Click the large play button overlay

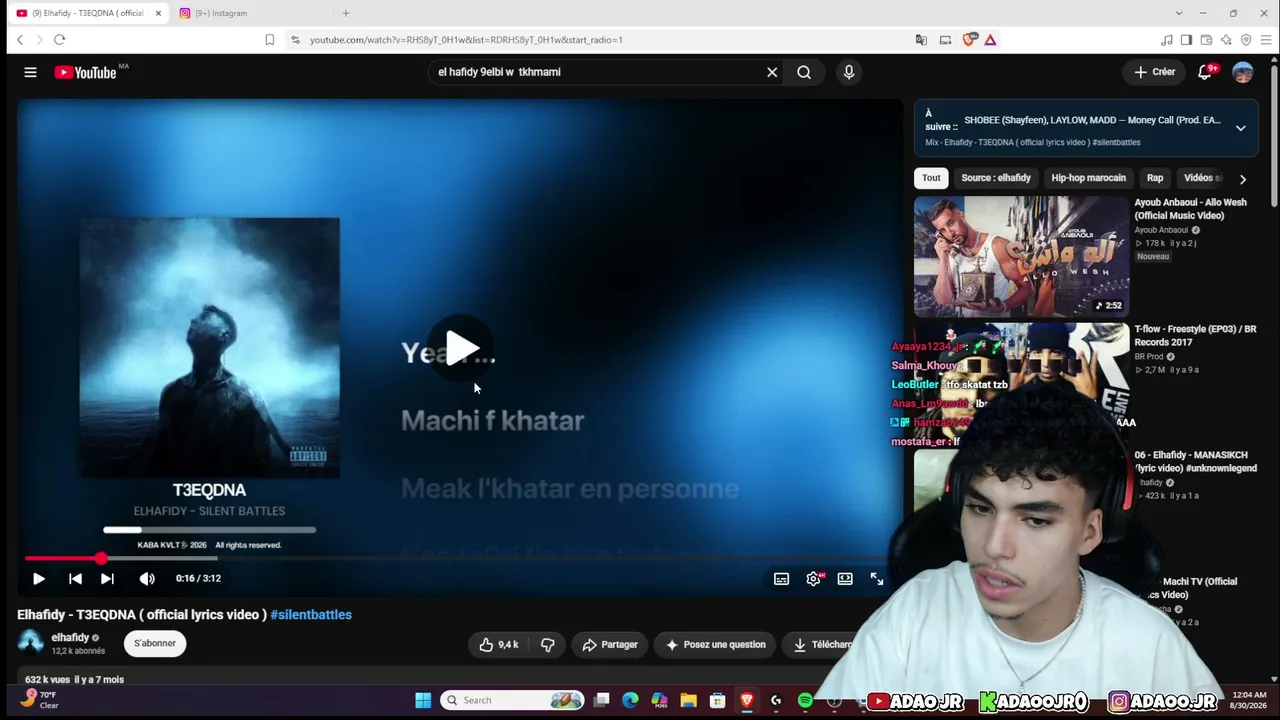[461, 348]
